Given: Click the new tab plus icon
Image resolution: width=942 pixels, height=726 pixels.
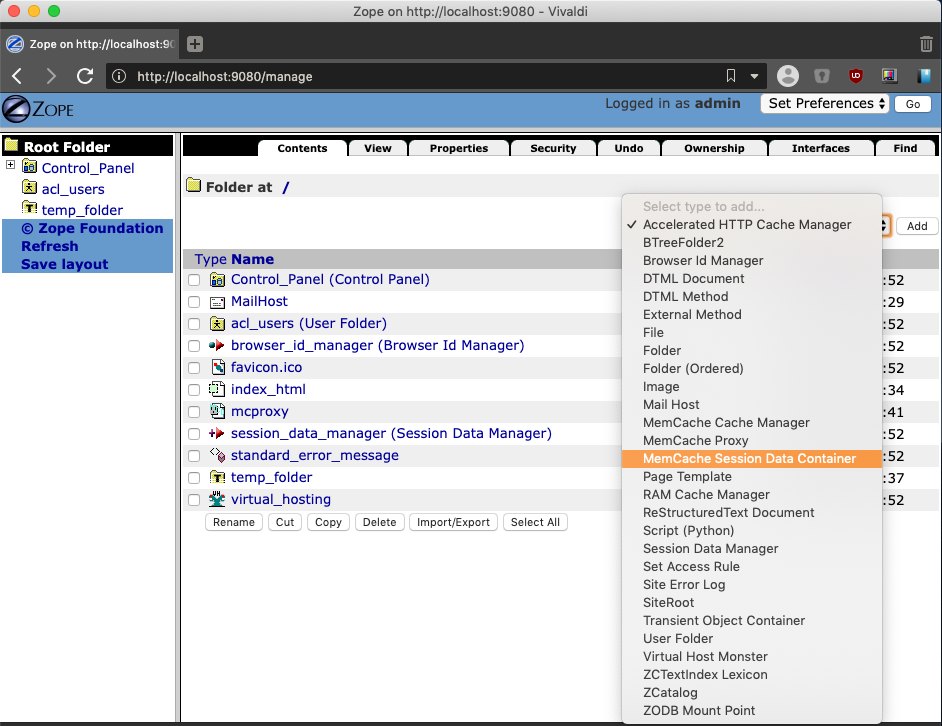Looking at the screenshot, I should (x=195, y=44).
